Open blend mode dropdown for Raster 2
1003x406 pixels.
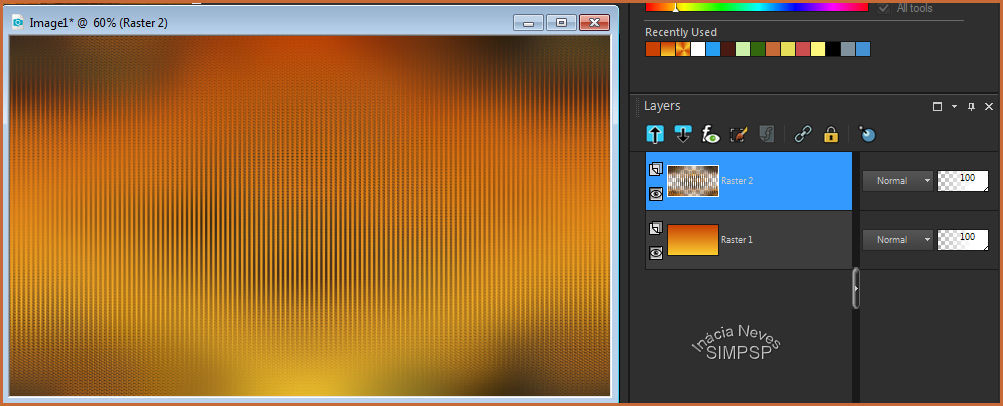point(897,181)
